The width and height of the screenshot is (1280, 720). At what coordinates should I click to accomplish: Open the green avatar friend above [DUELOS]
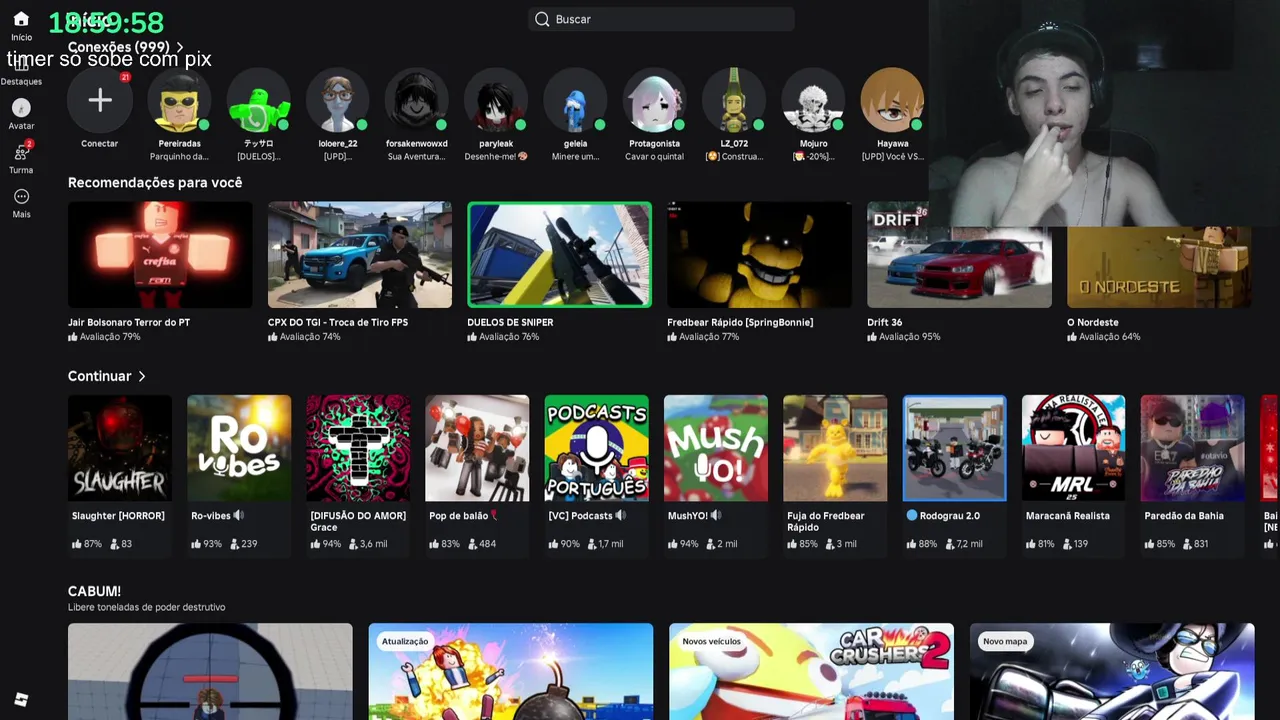258,100
